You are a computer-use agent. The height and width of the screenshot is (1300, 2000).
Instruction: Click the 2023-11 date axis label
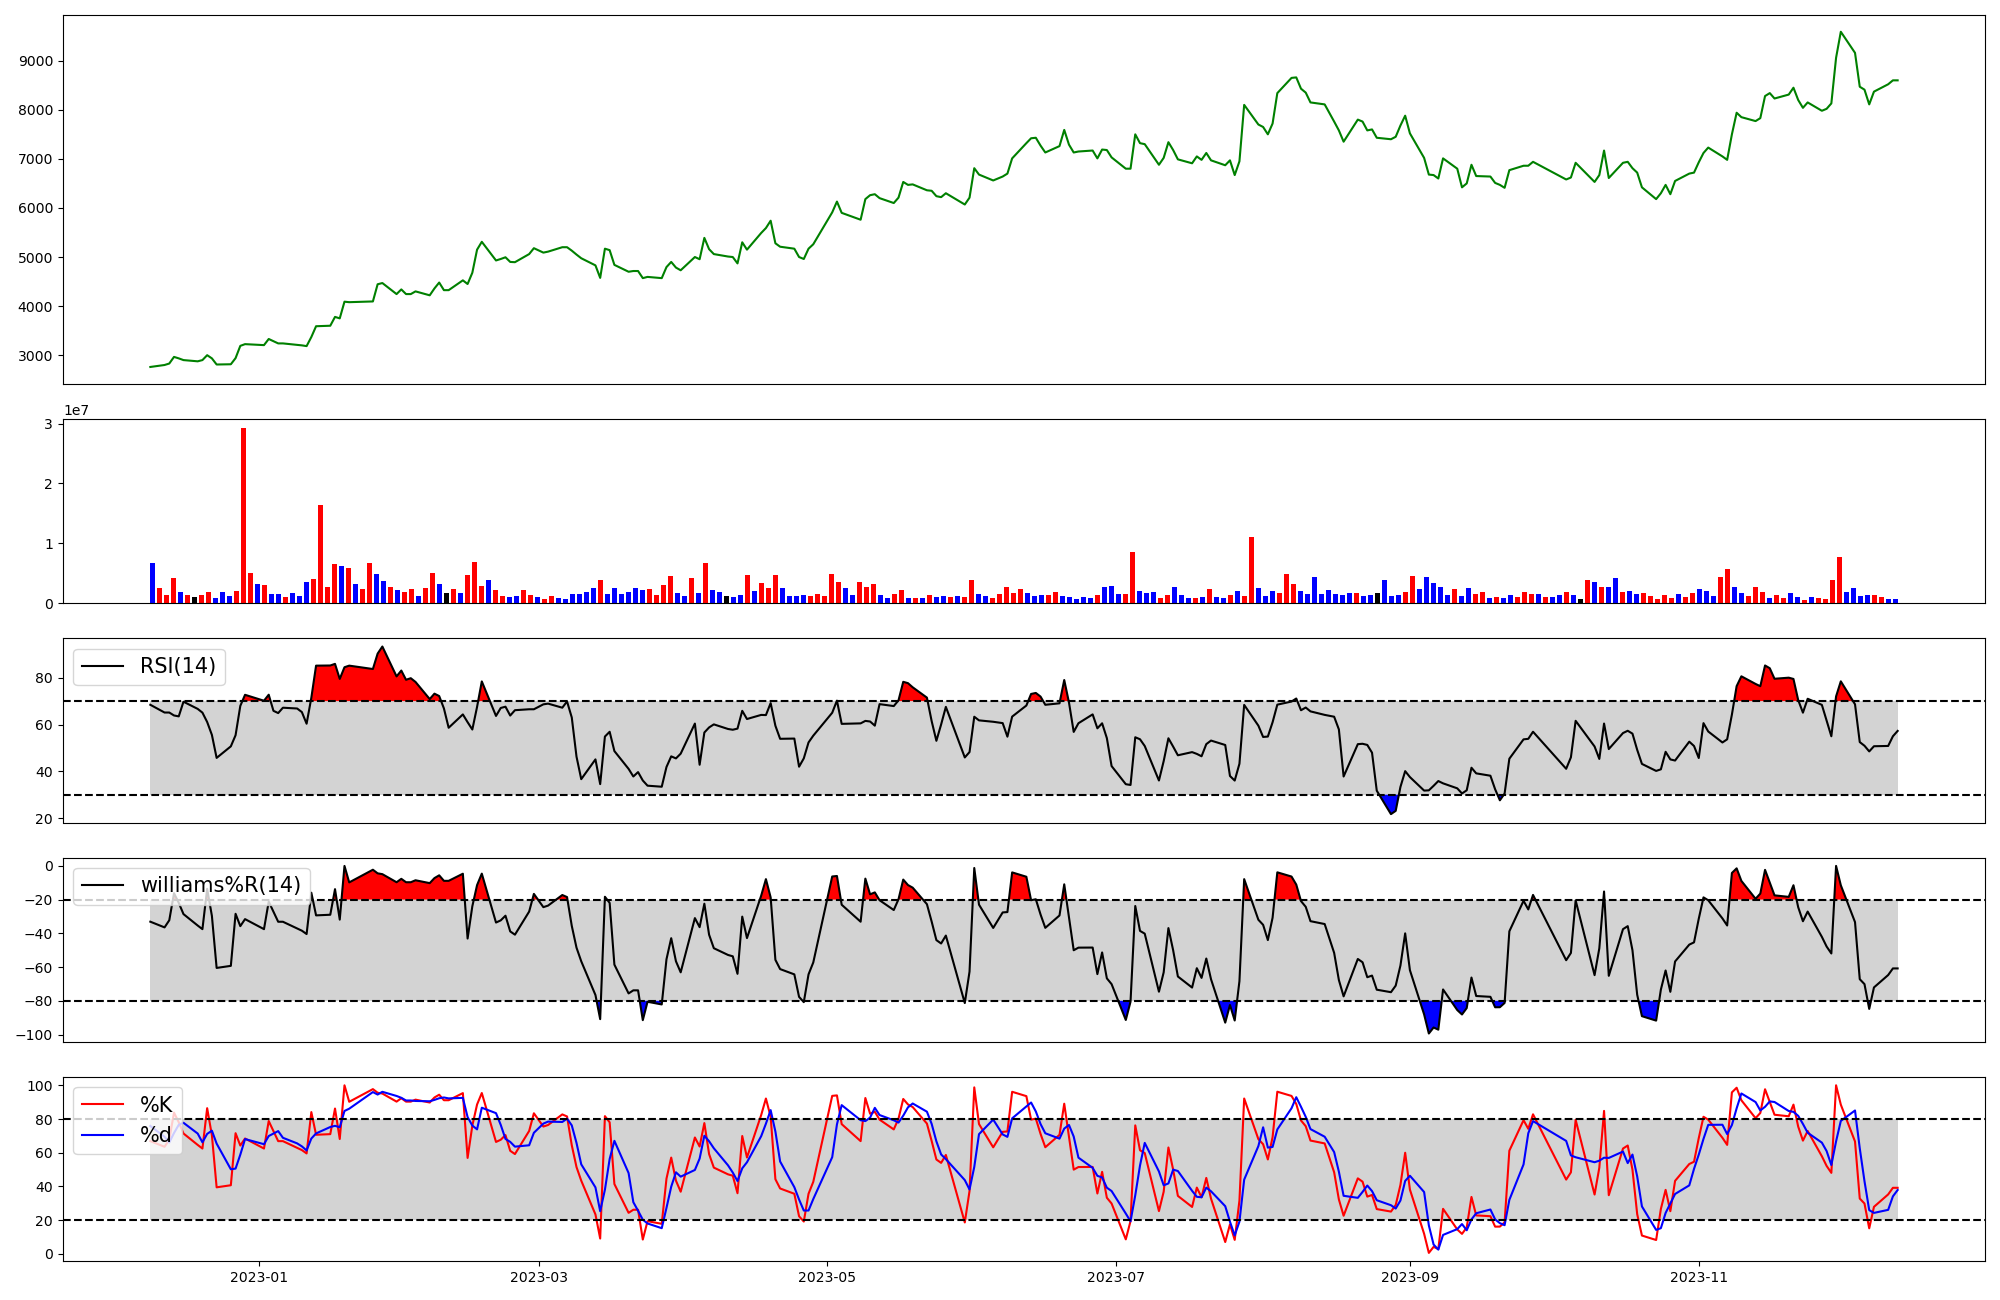coord(1699,1276)
